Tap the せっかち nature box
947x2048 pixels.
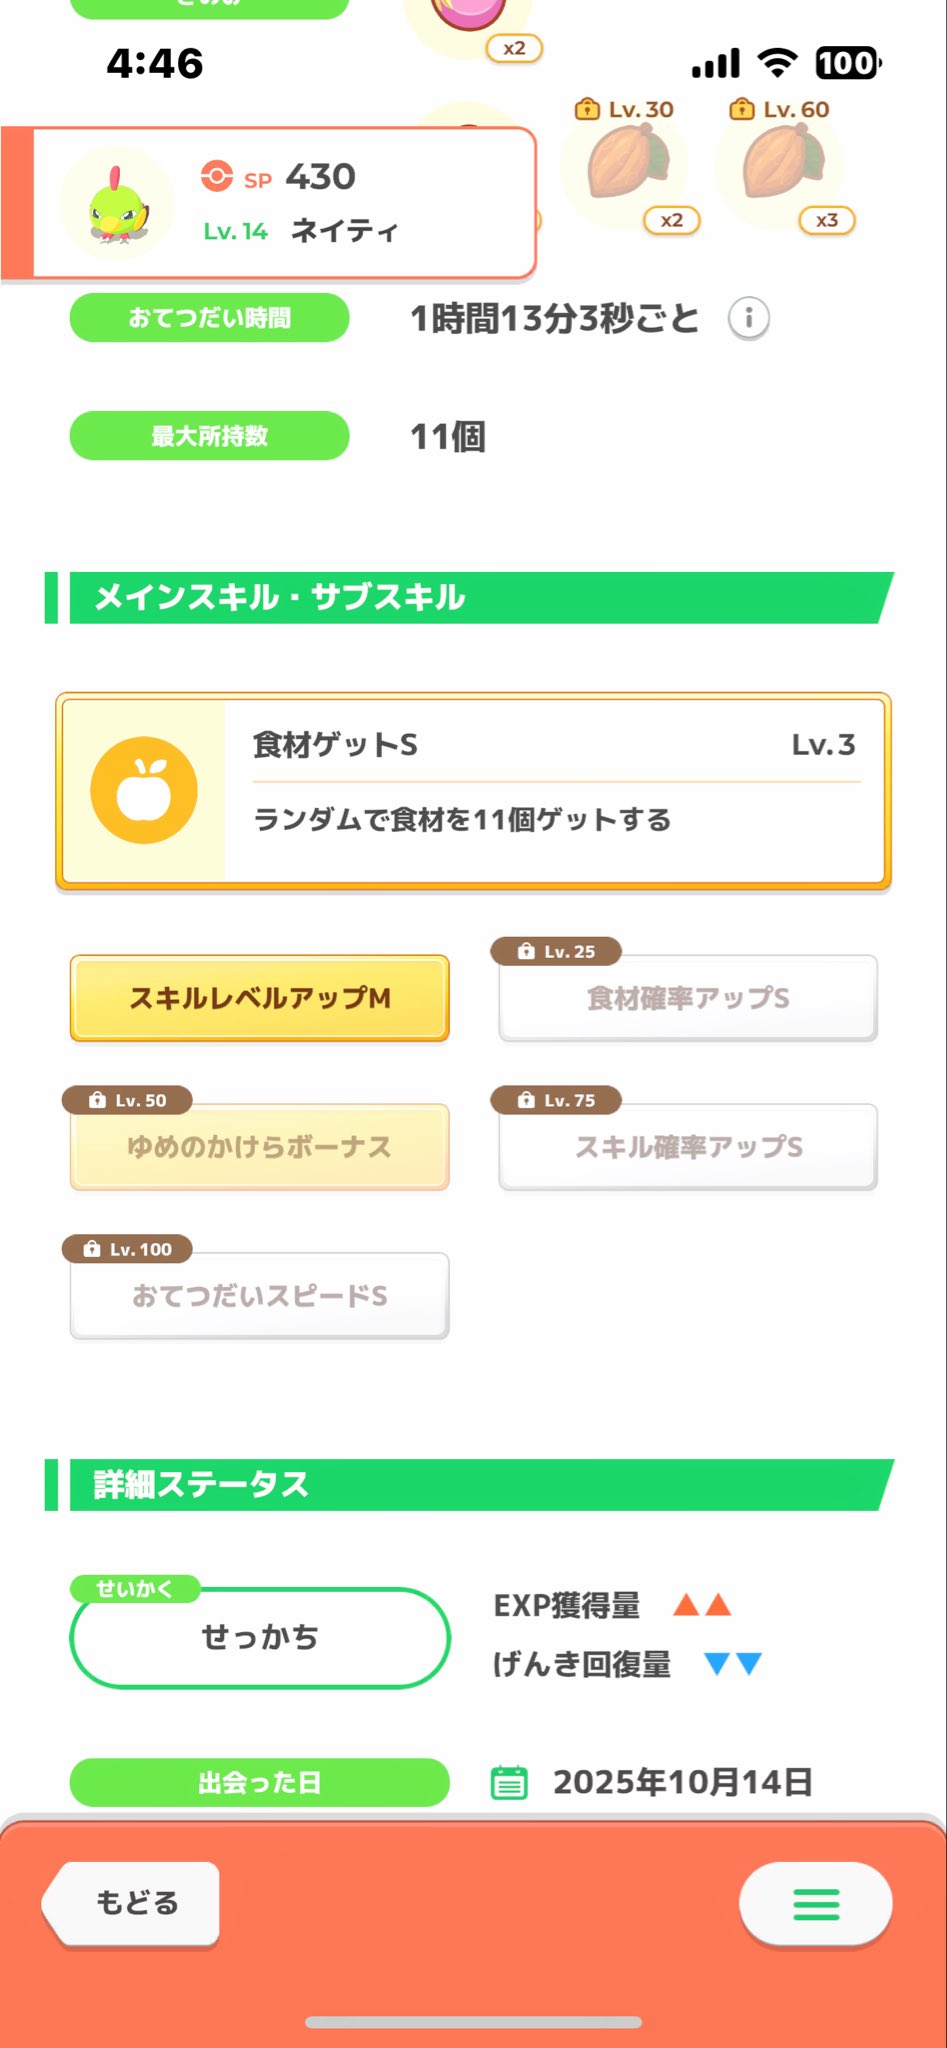tap(259, 1637)
